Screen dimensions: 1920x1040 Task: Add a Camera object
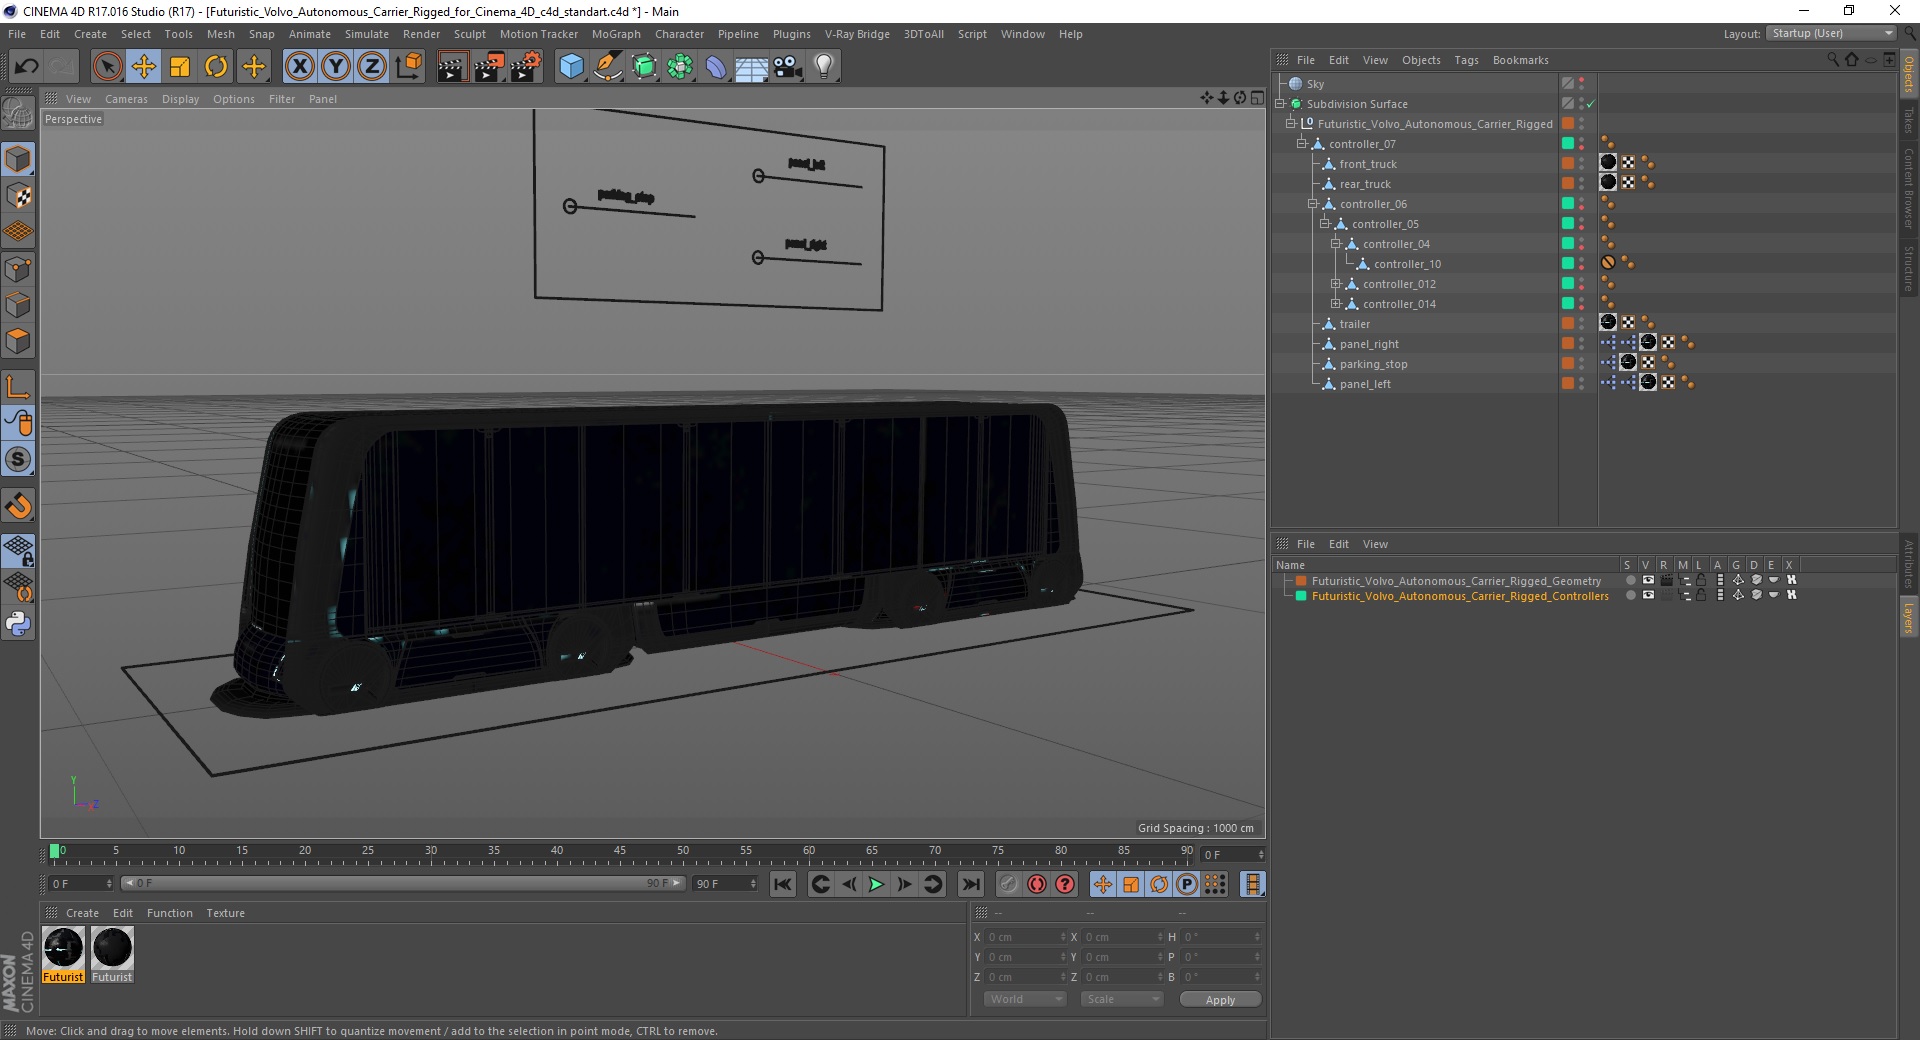(x=788, y=67)
